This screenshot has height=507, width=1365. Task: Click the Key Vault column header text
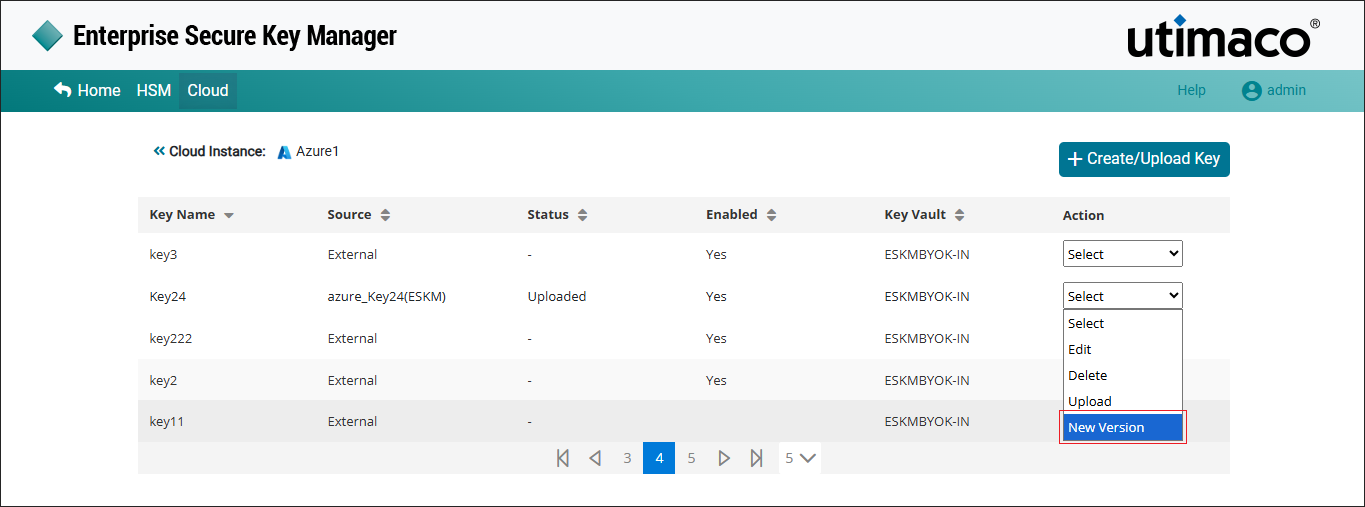coord(915,215)
